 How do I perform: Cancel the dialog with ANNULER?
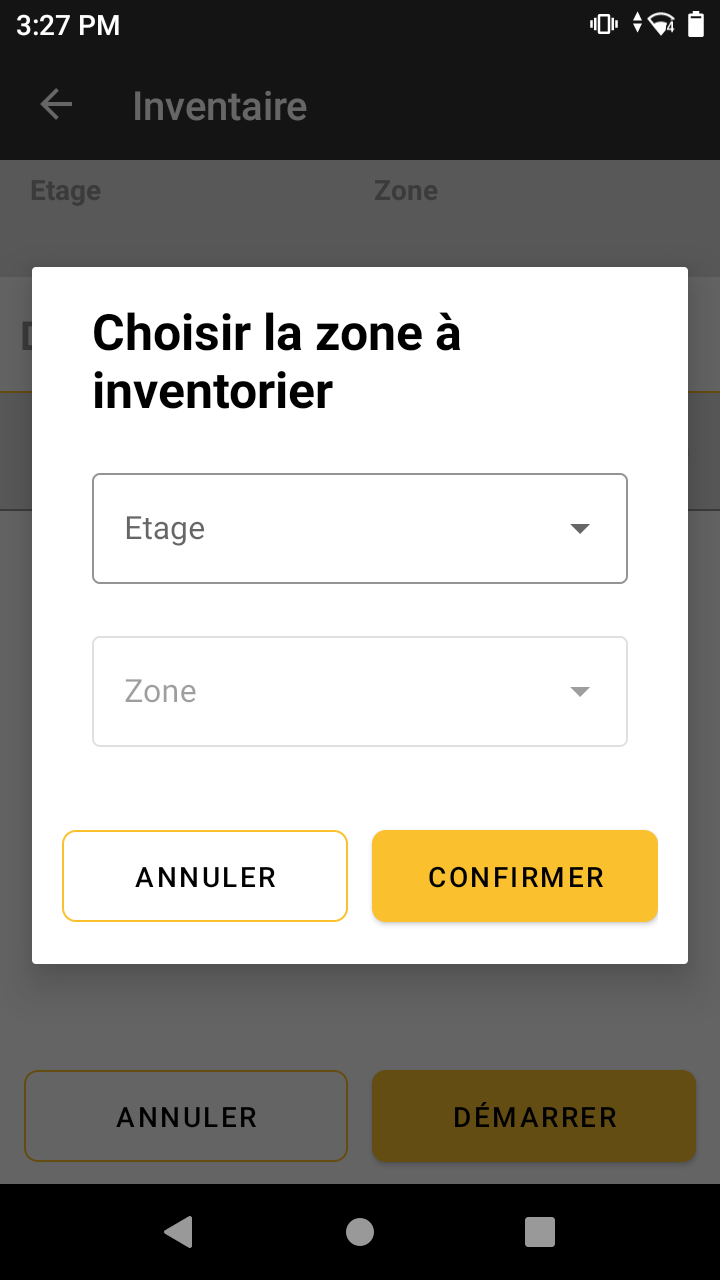tap(205, 876)
